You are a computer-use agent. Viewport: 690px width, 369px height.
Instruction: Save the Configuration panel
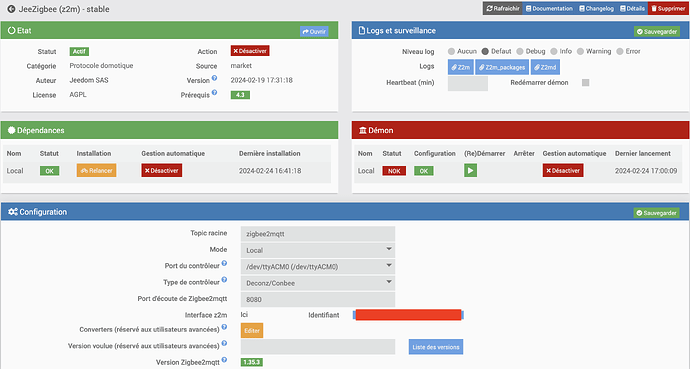coord(656,213)
